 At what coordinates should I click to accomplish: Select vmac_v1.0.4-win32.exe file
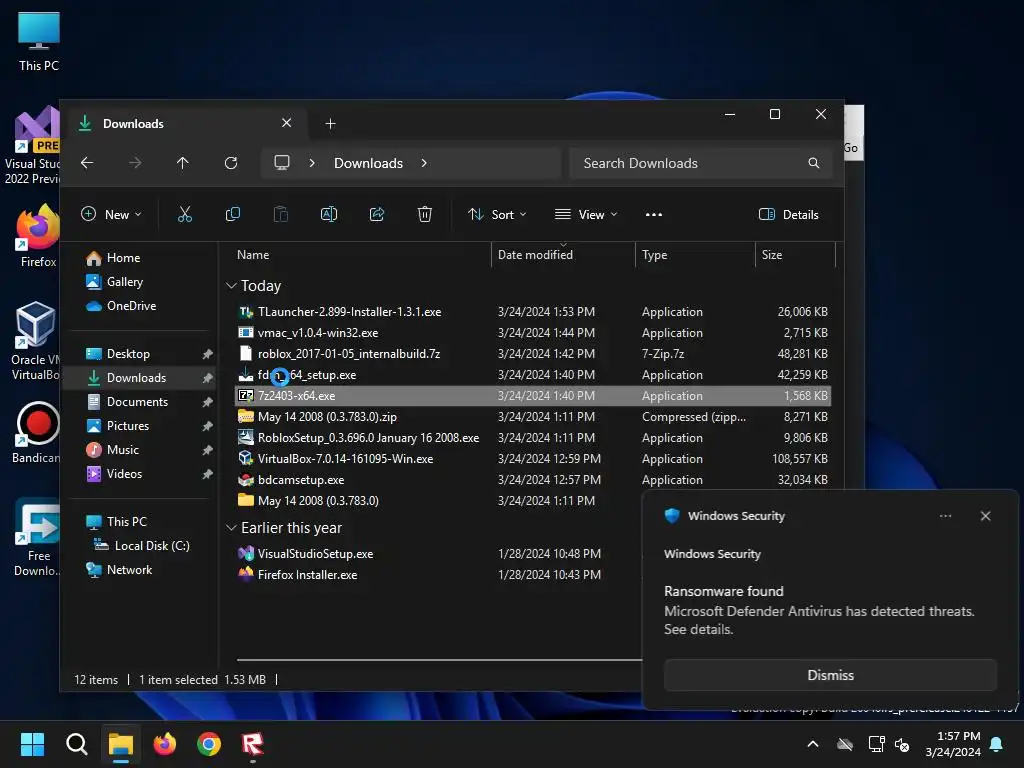(x=532, y=332)
